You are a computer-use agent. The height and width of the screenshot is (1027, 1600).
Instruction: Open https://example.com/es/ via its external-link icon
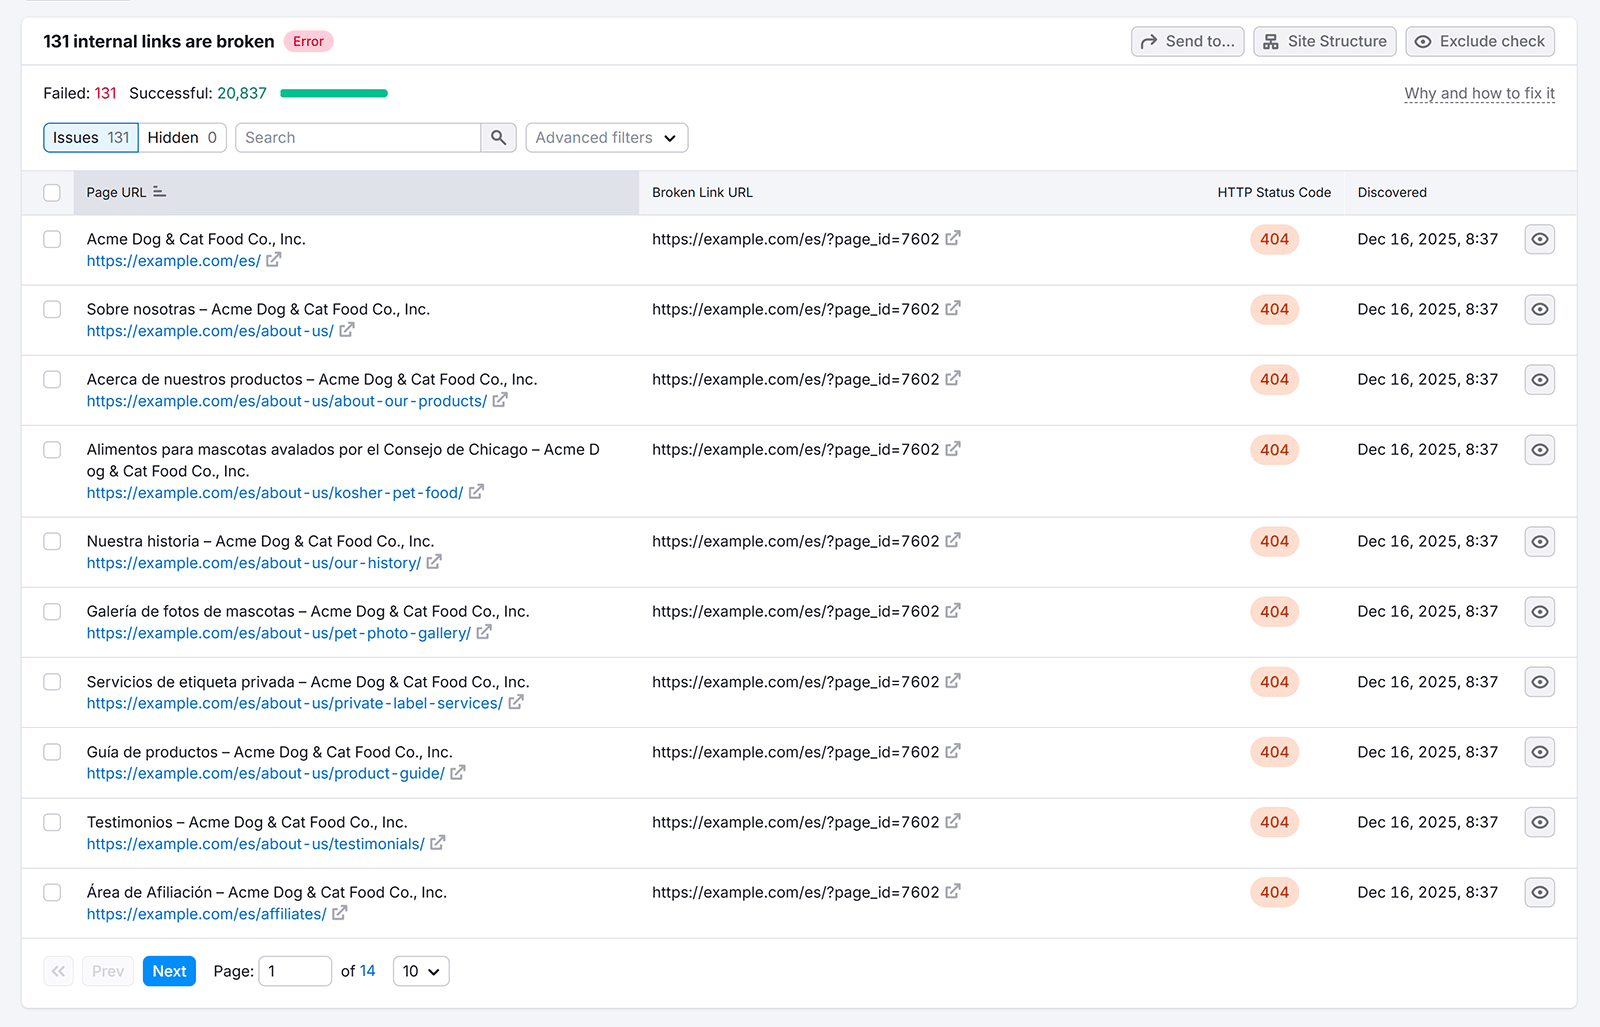click(275, 260)
